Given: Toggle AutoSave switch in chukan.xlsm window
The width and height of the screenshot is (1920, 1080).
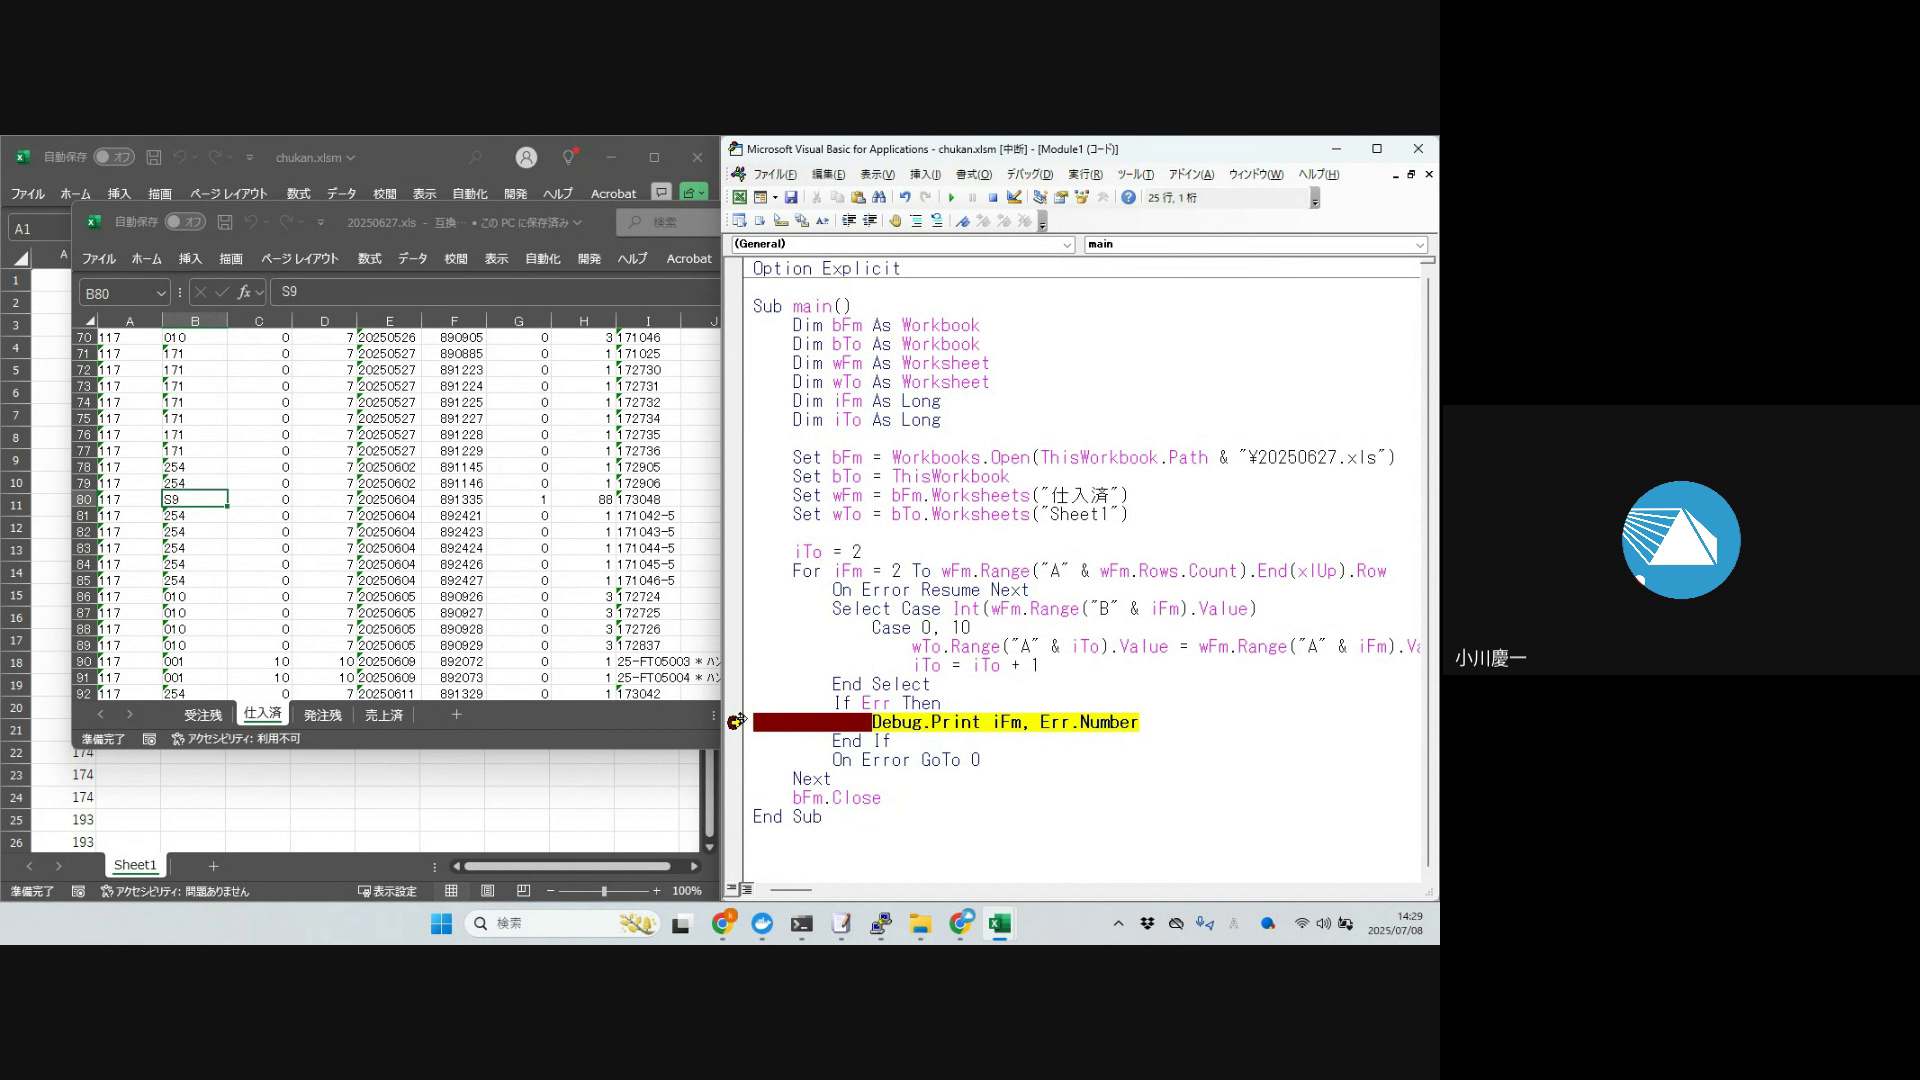Looking at the screenshot, I should point(114,157).
